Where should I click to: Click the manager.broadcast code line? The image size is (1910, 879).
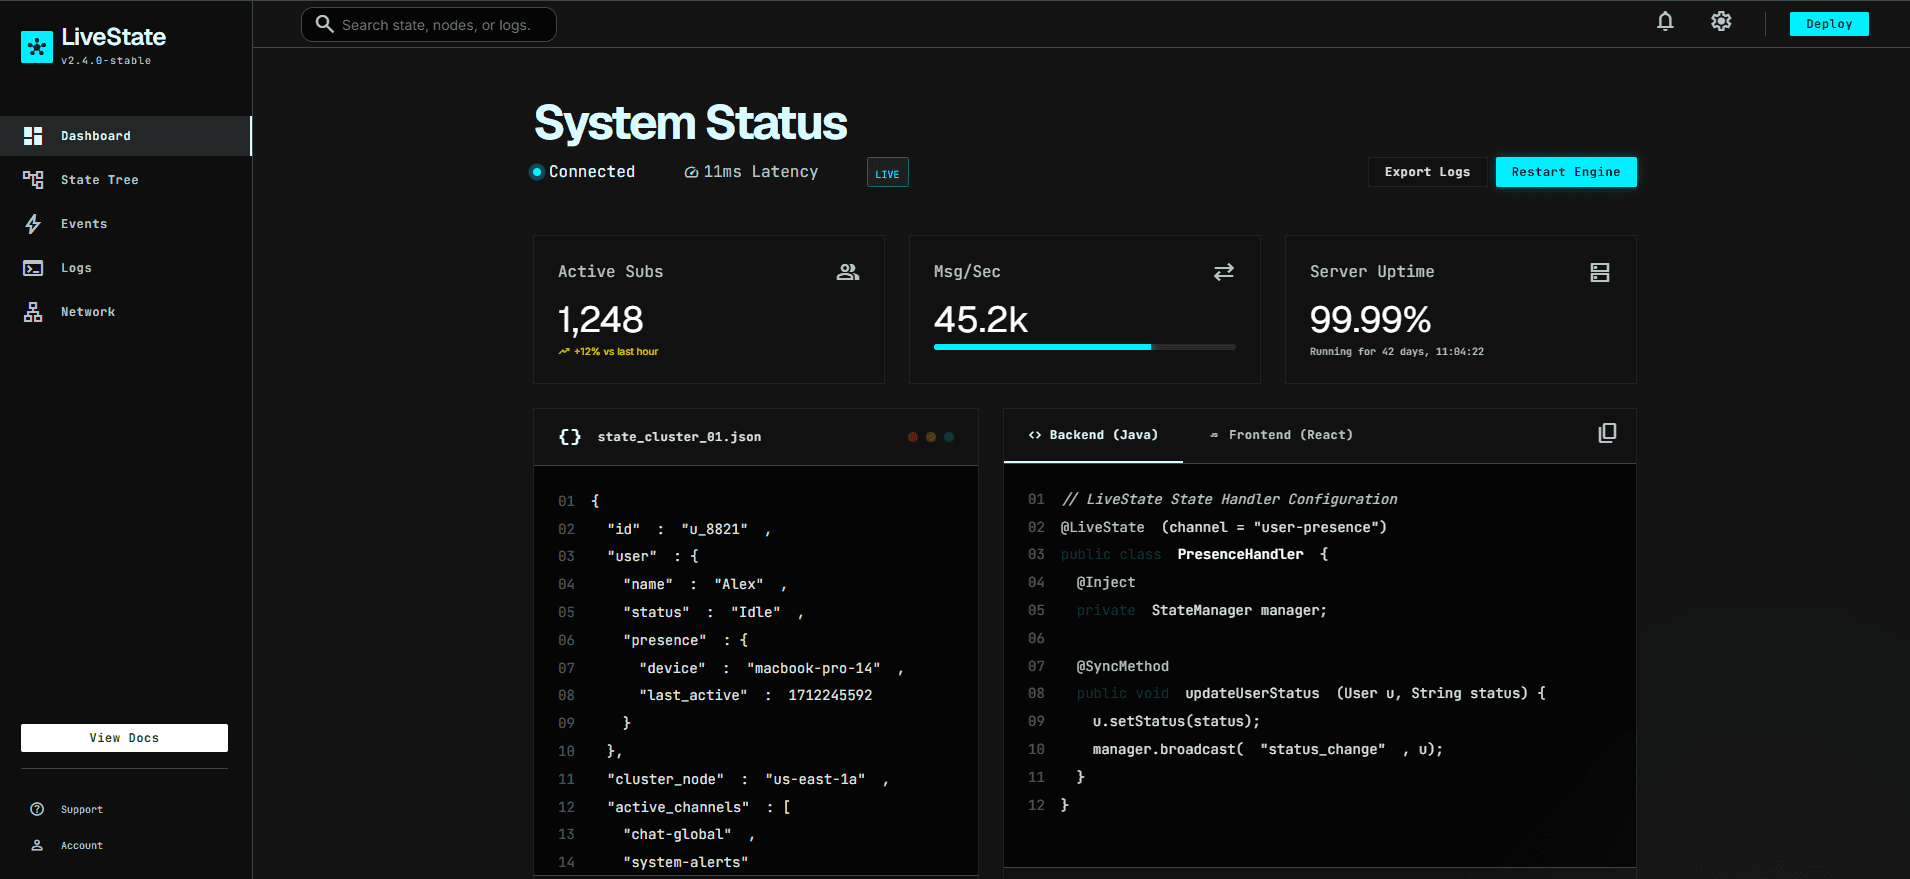[1267, 749]
